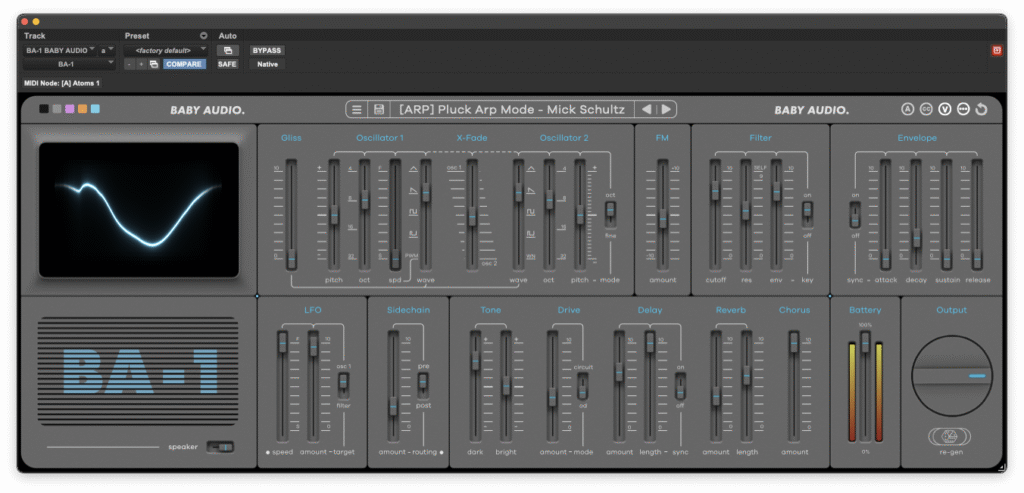Click the Battery level slider handle

[x=865, y=342]
